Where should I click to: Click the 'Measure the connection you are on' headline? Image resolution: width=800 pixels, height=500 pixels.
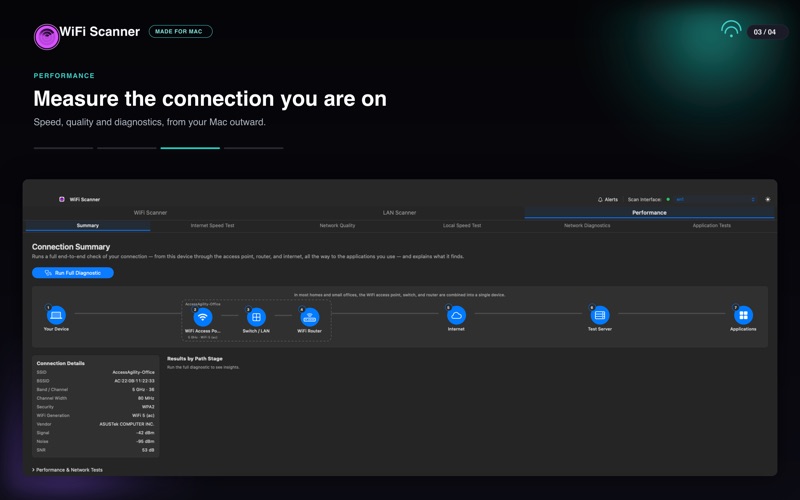click(x=210, y=99)
